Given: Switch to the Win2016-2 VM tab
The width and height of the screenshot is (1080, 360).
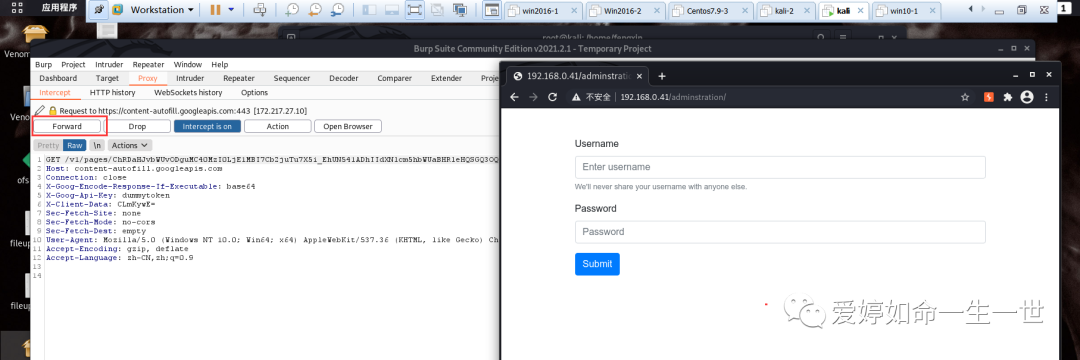Looking at the screenshot, I should tap(626, 11).
